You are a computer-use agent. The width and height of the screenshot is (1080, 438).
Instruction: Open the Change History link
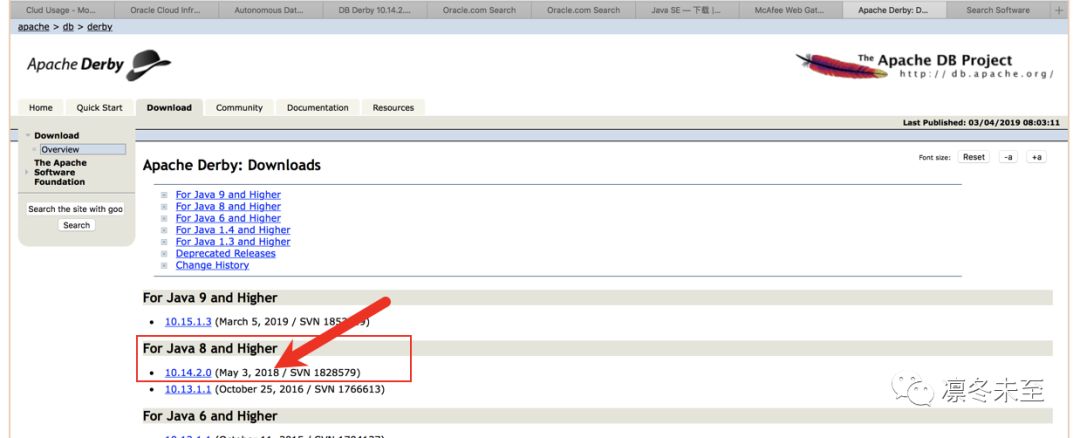click(212, 265)
